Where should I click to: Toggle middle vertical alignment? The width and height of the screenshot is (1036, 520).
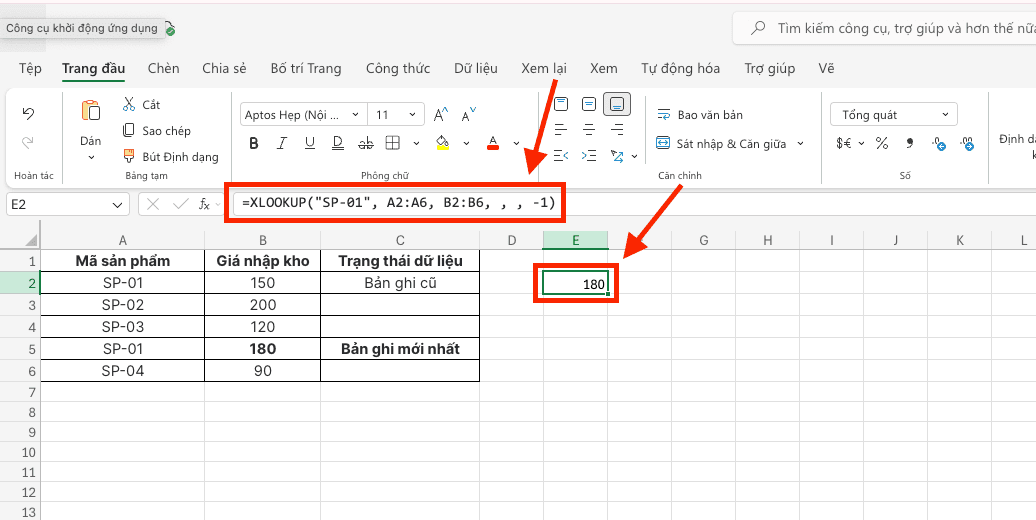coord(589,104)
